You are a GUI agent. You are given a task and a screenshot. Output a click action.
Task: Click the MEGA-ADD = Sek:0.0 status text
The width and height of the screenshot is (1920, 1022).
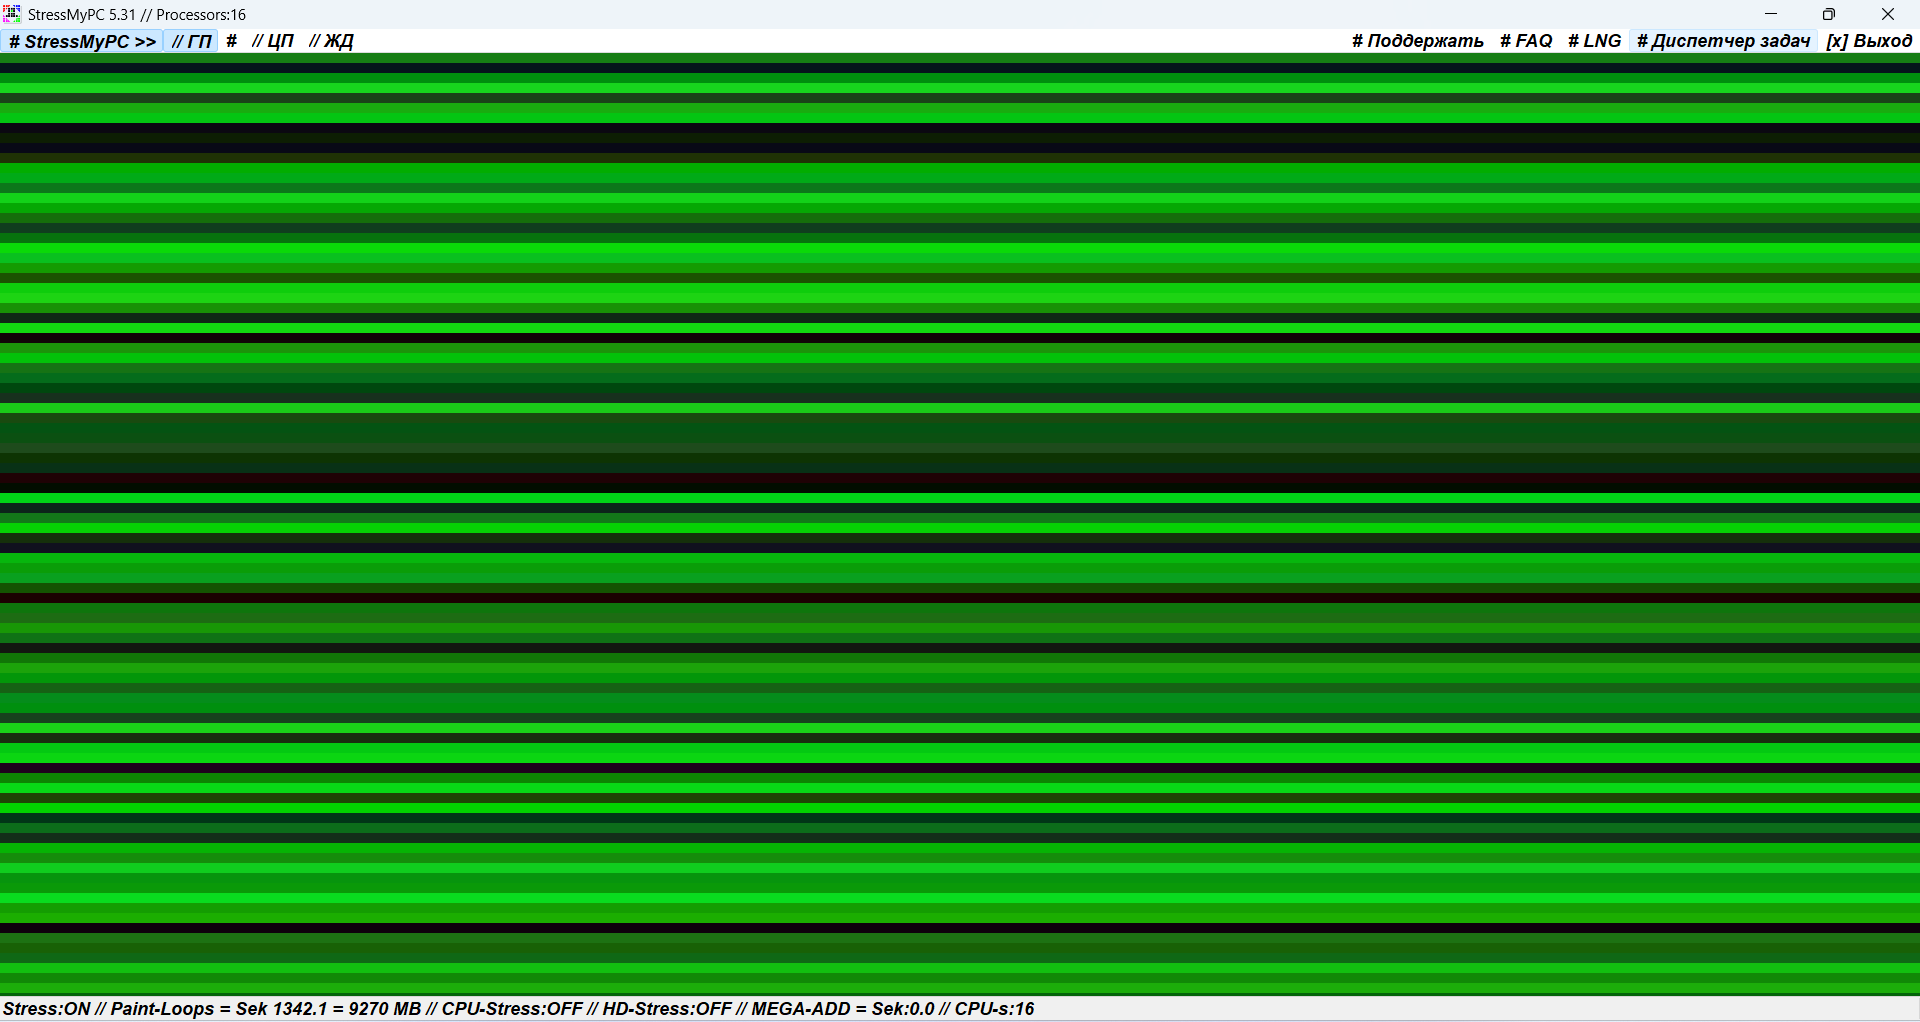coord(843,1009)
